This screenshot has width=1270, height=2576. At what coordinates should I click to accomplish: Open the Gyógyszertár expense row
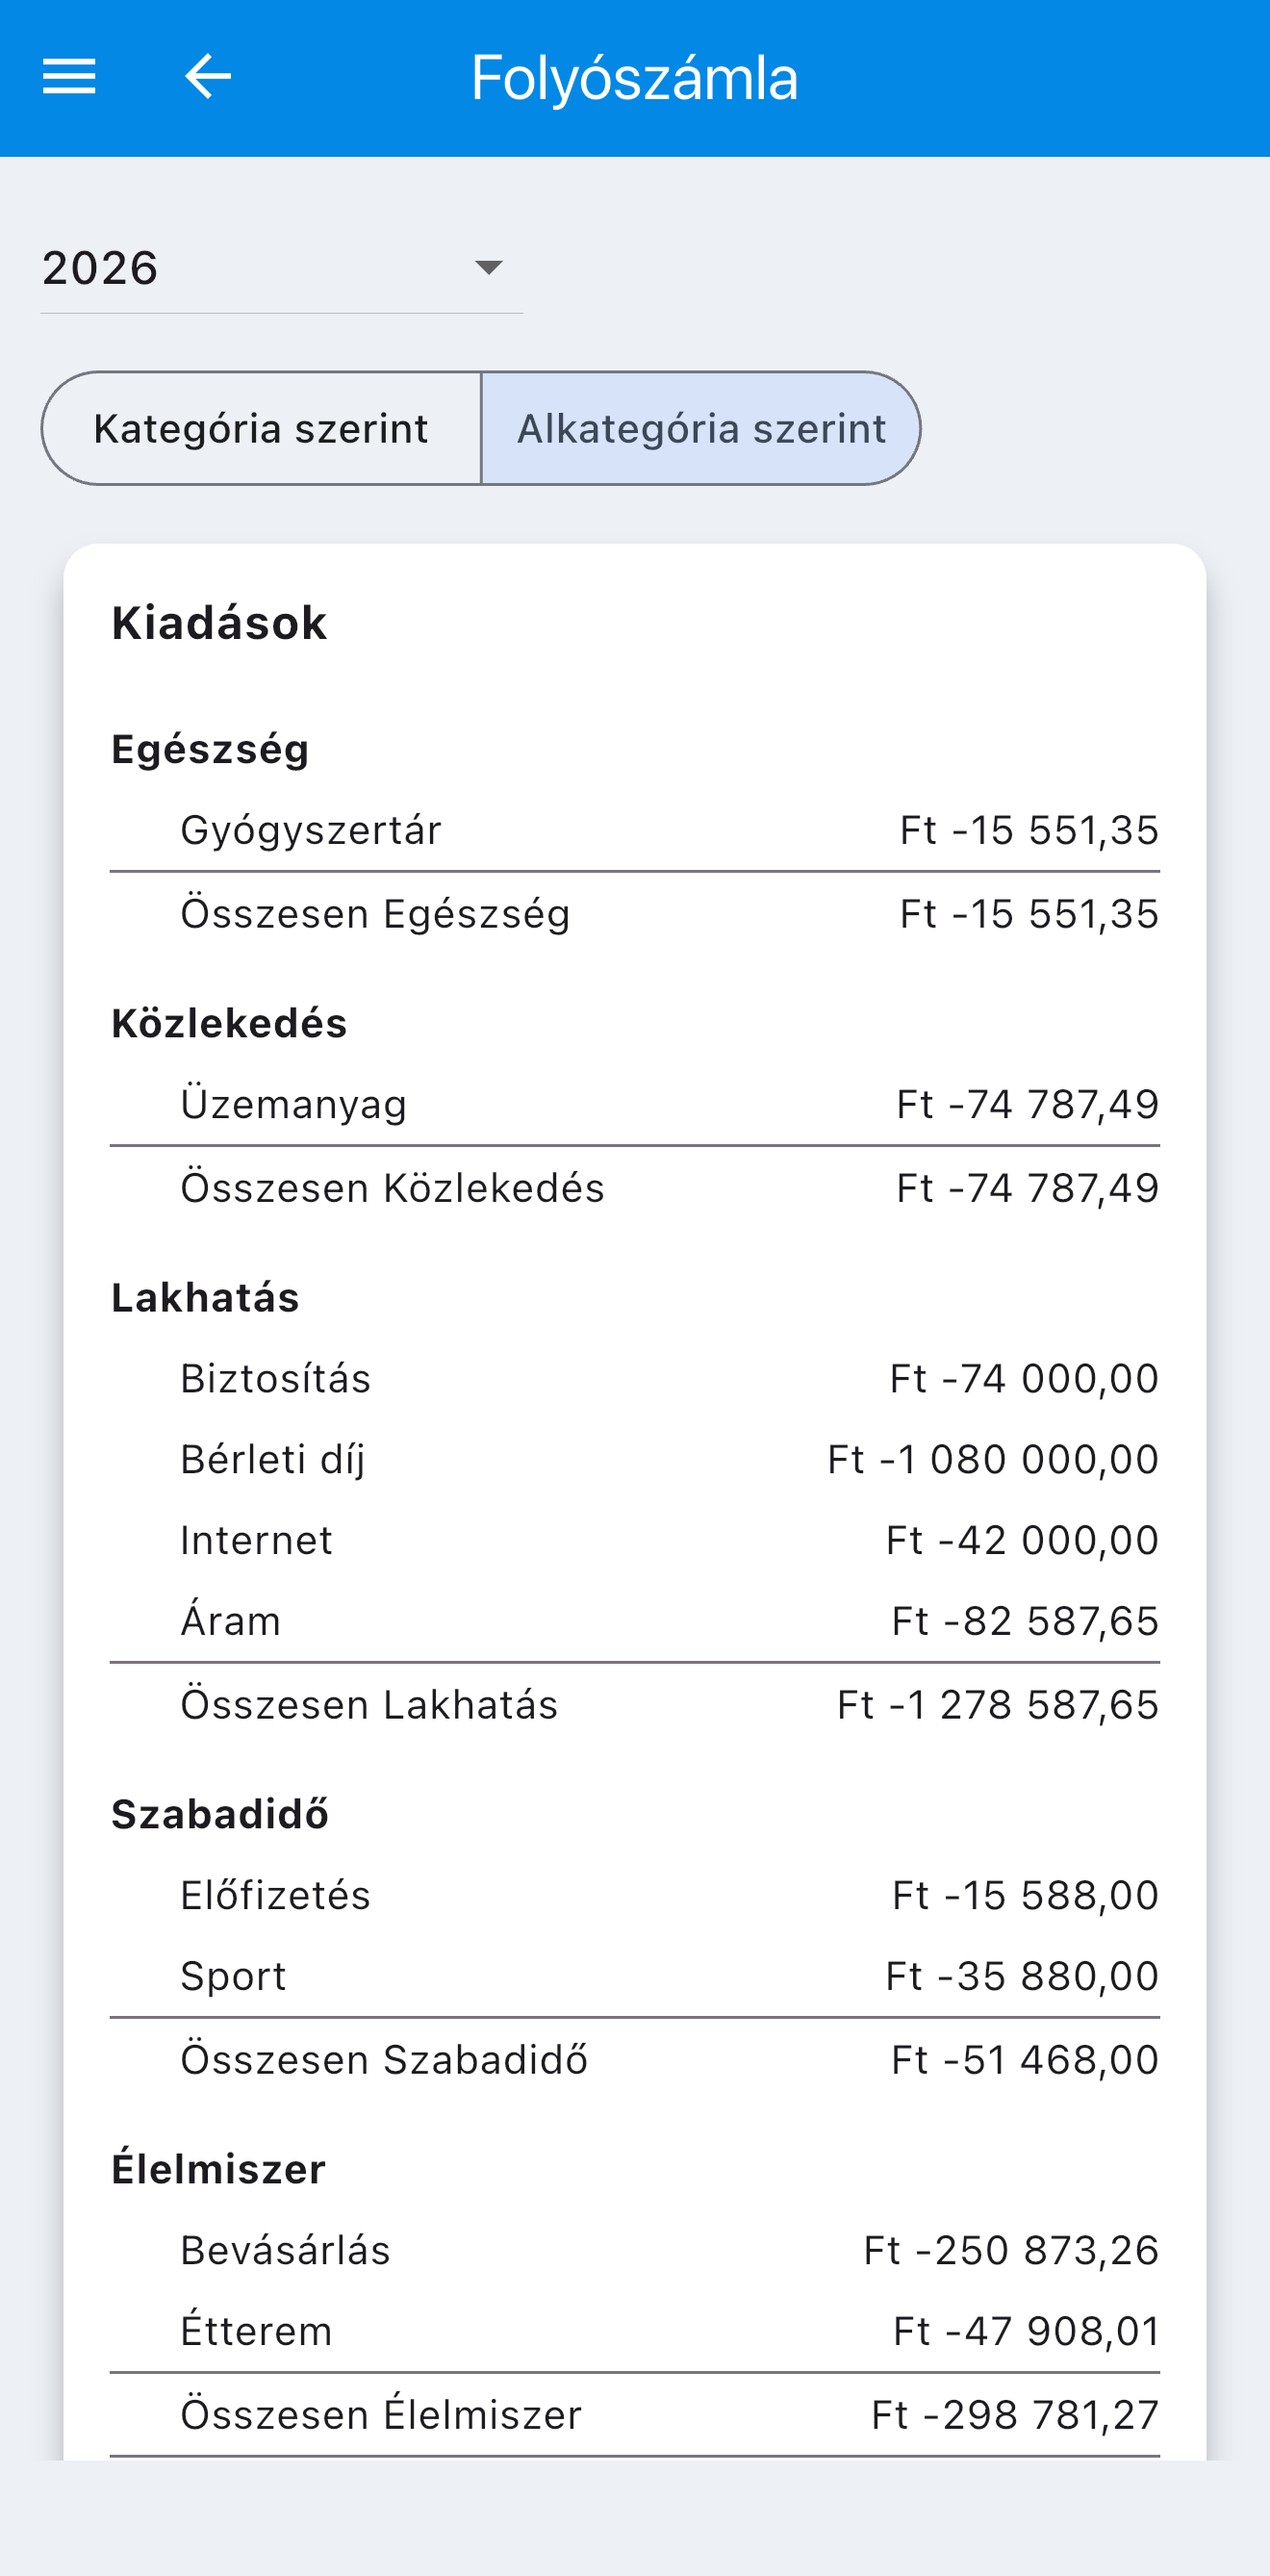click(x=635, y=830)
